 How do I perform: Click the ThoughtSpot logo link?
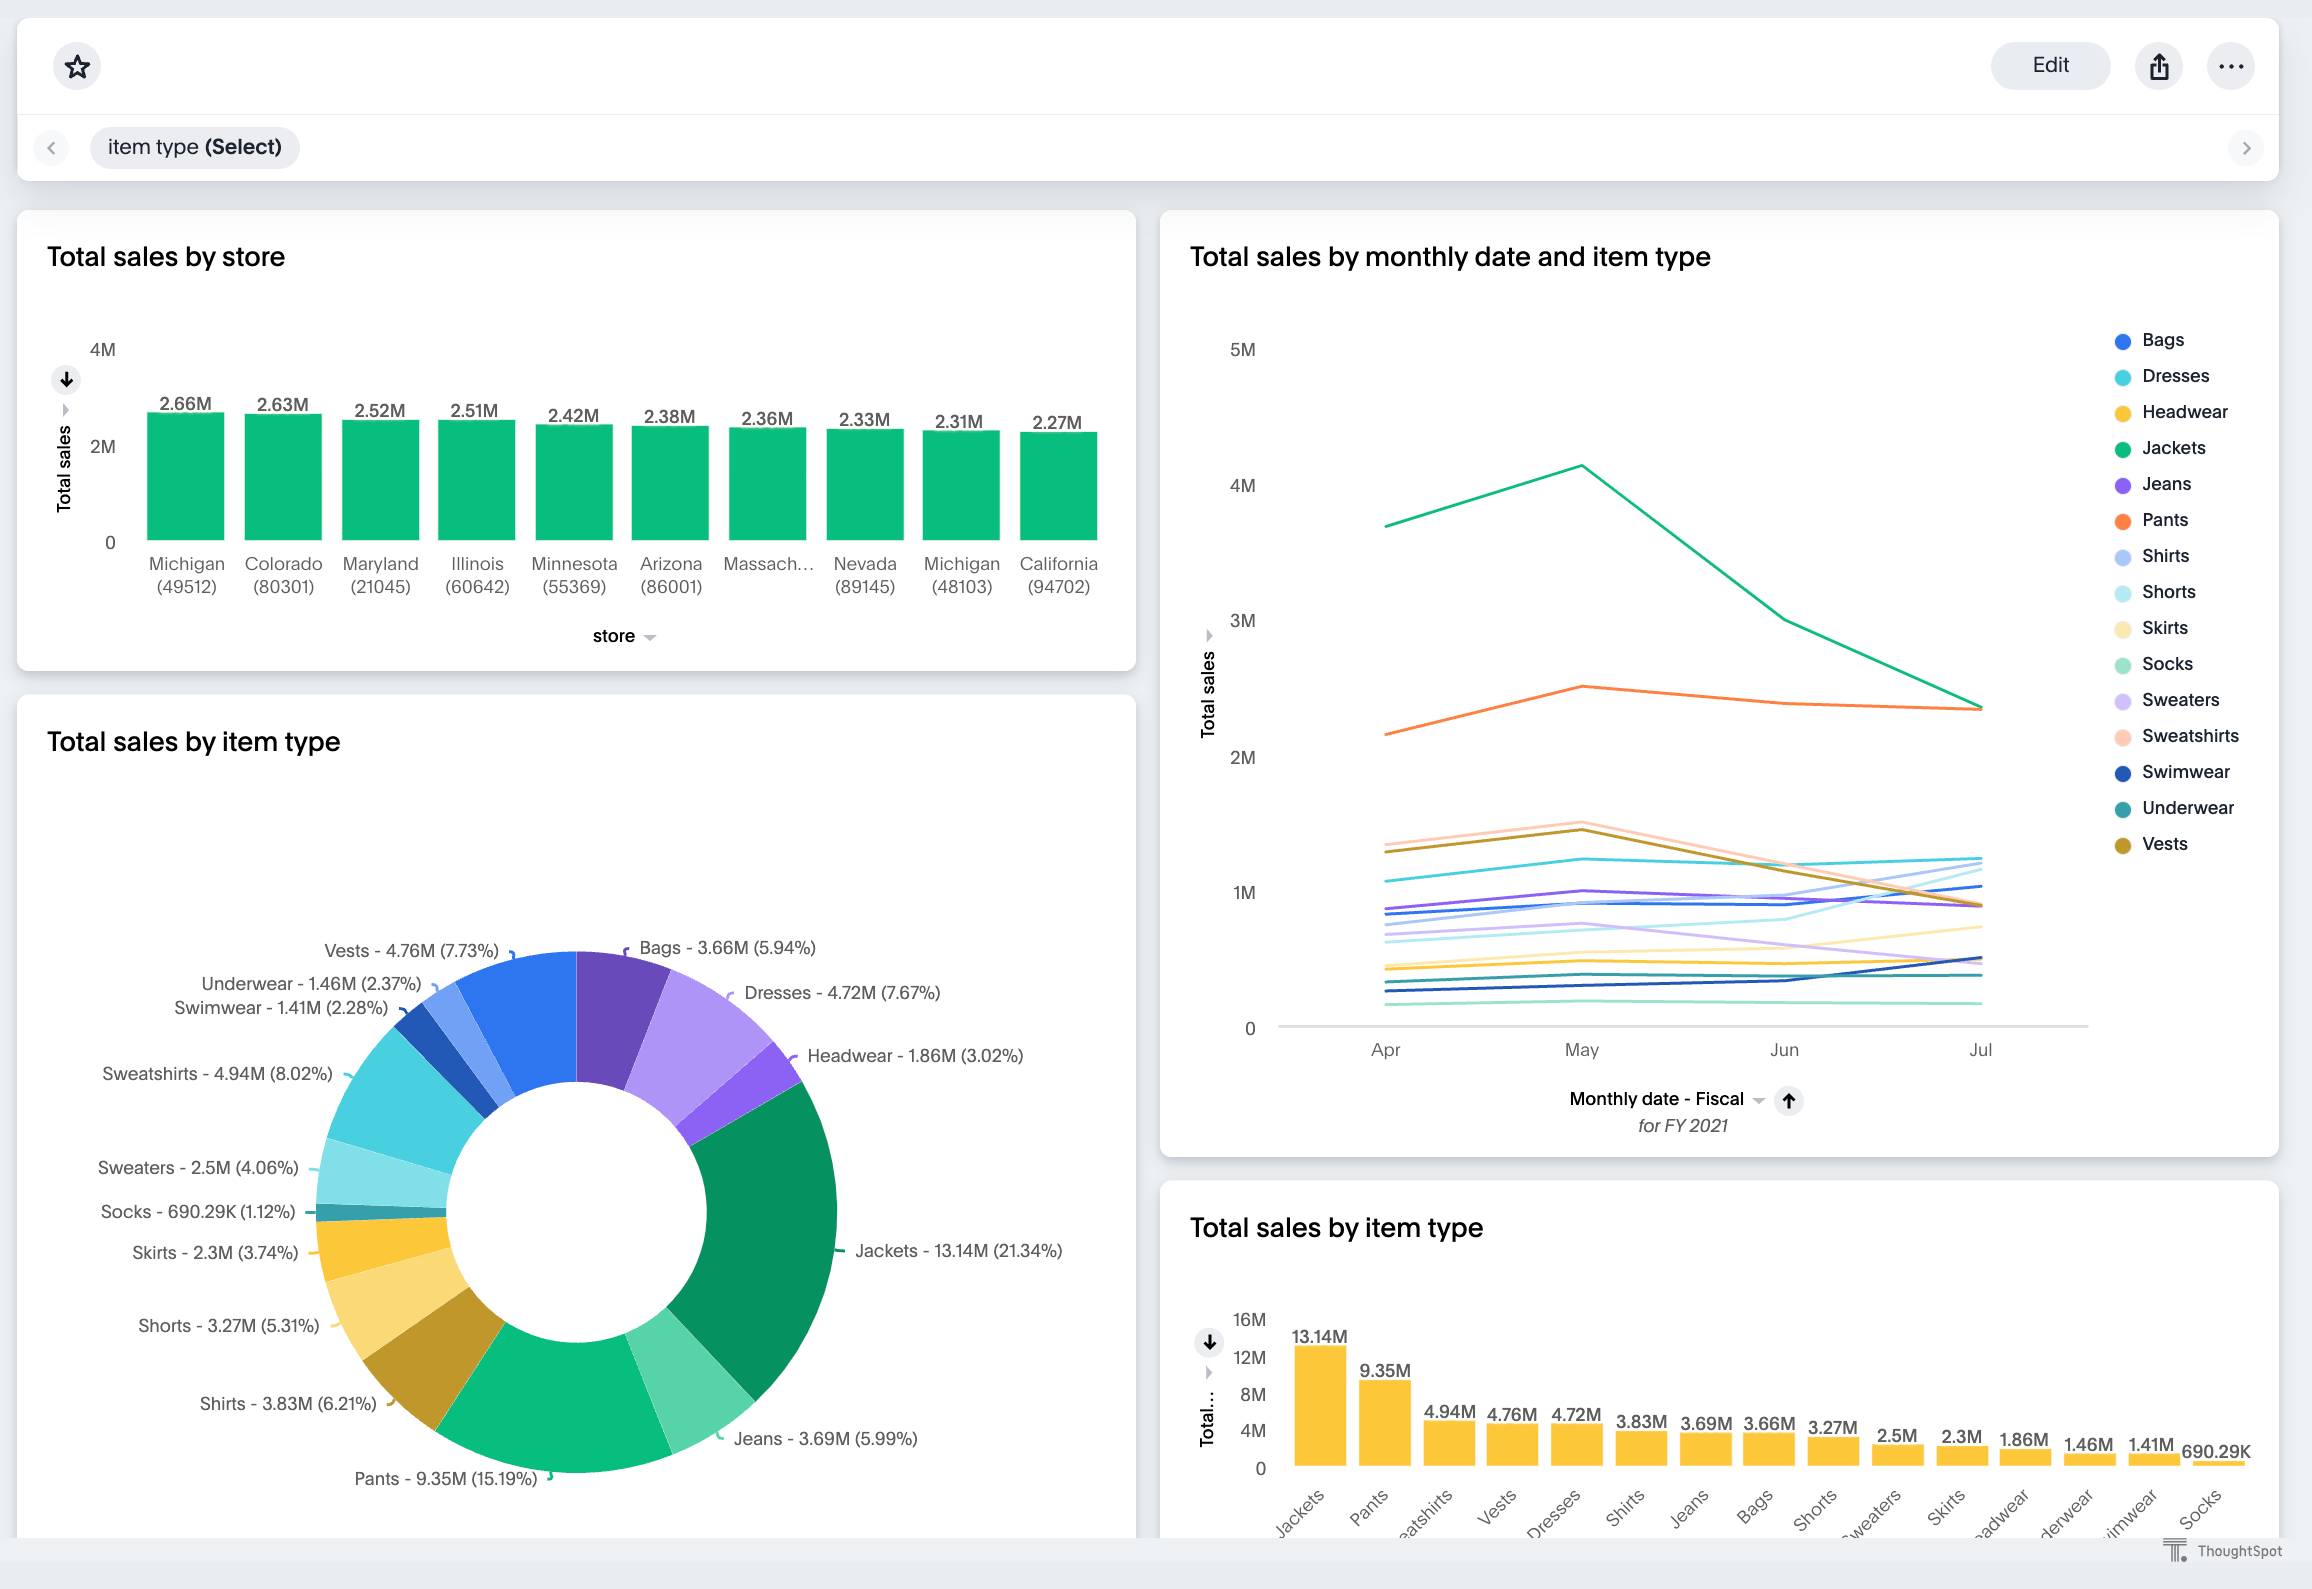[2222, 1551]
